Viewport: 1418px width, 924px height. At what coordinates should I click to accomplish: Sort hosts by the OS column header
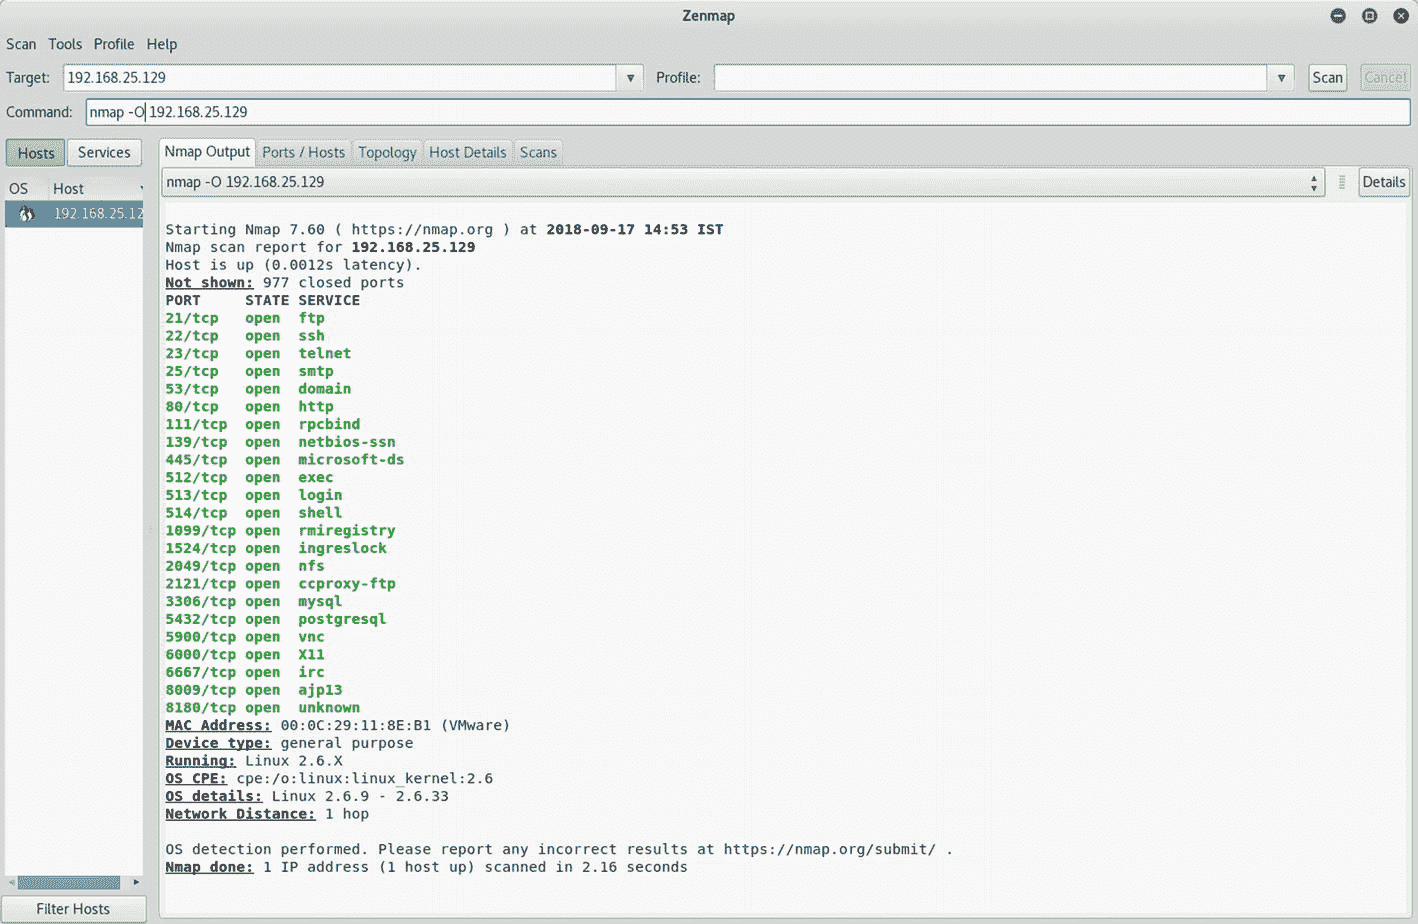tap(19, 188)
